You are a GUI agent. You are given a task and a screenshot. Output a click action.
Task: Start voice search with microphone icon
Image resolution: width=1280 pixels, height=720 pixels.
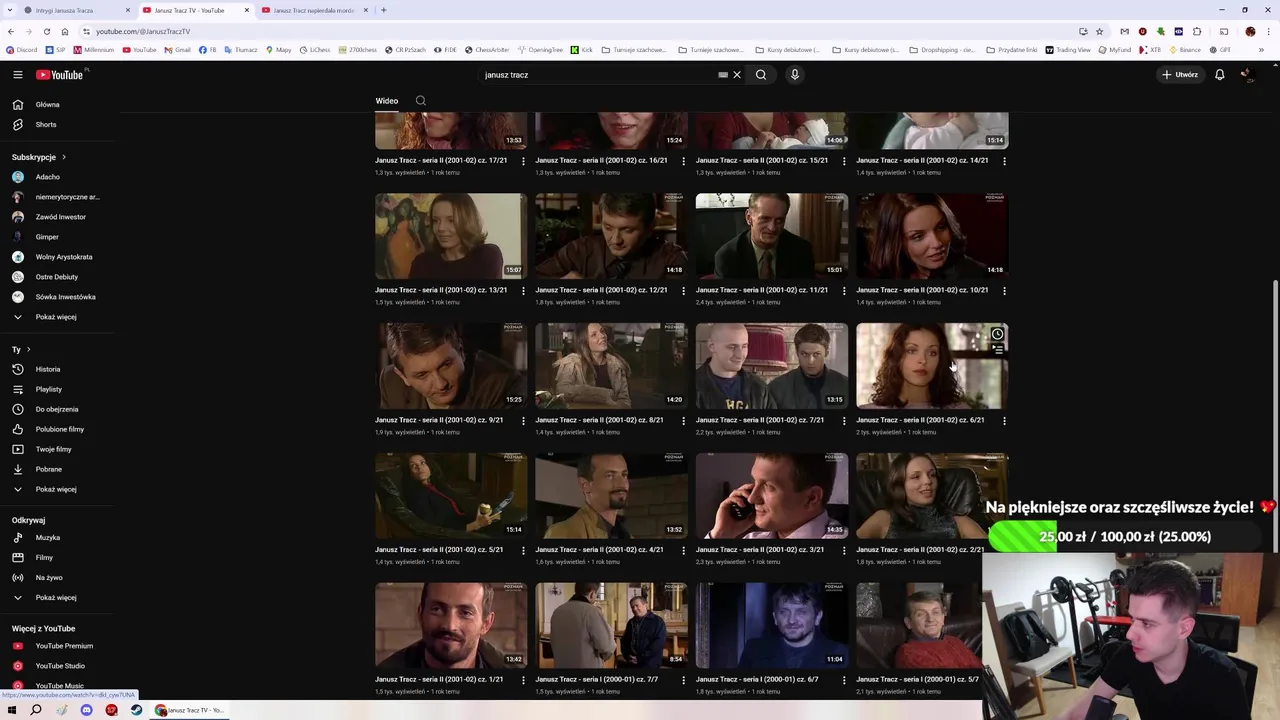point(795,75)
